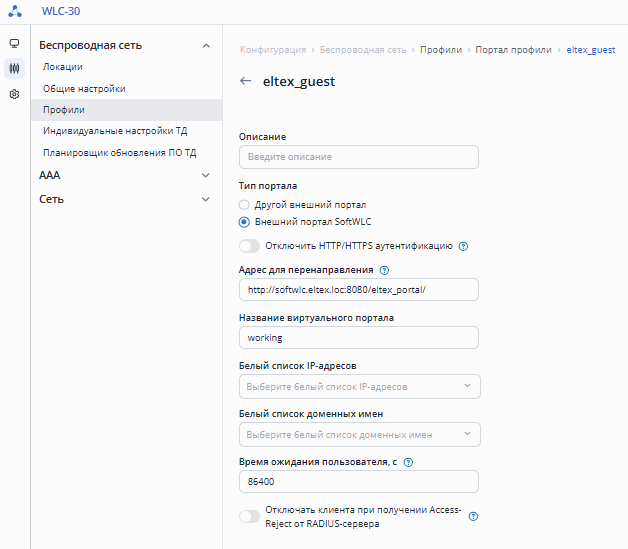This screenshot has height=549, width=628.
Task: Select the 'Другой внешний портал' radio button
Action: pyautogui.click(x=244, y=204)
